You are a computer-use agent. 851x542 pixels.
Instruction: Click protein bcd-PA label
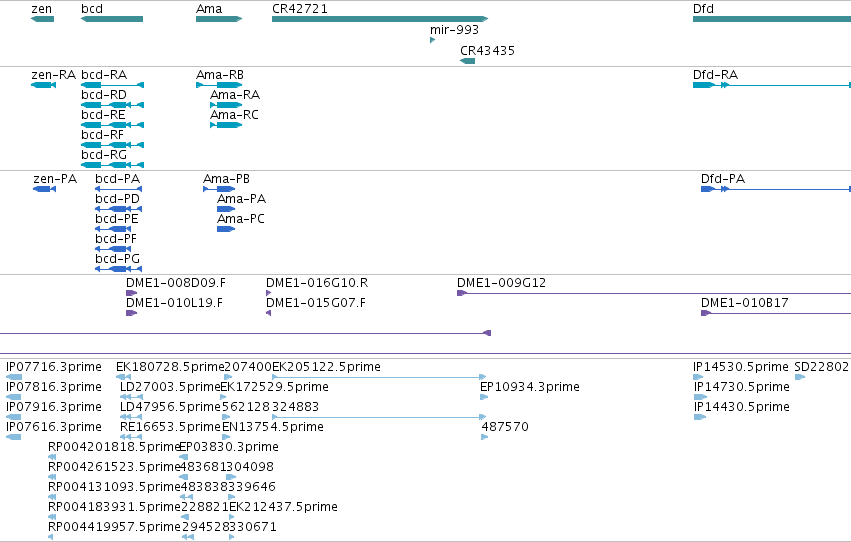click(118, 179)
